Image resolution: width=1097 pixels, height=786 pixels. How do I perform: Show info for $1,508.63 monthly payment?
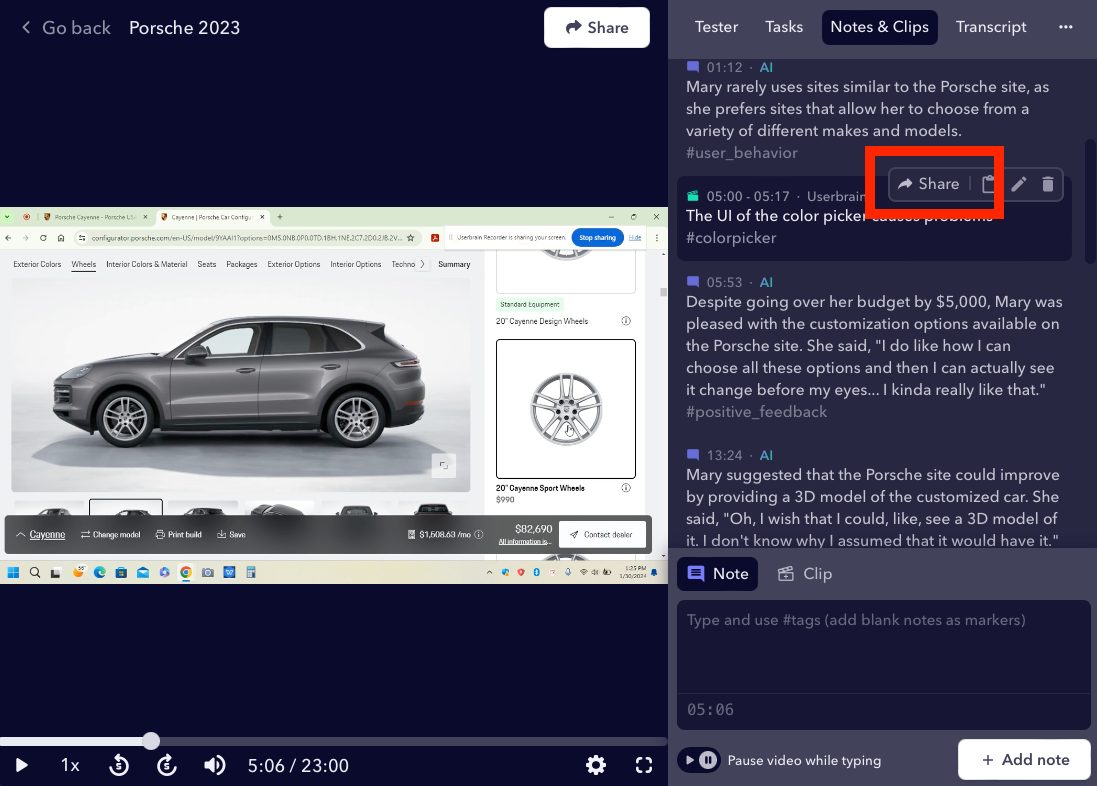(479, 535)
